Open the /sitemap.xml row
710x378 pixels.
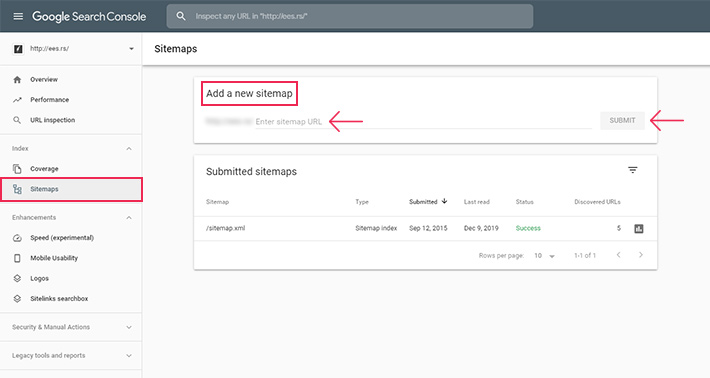pos(425,229)
